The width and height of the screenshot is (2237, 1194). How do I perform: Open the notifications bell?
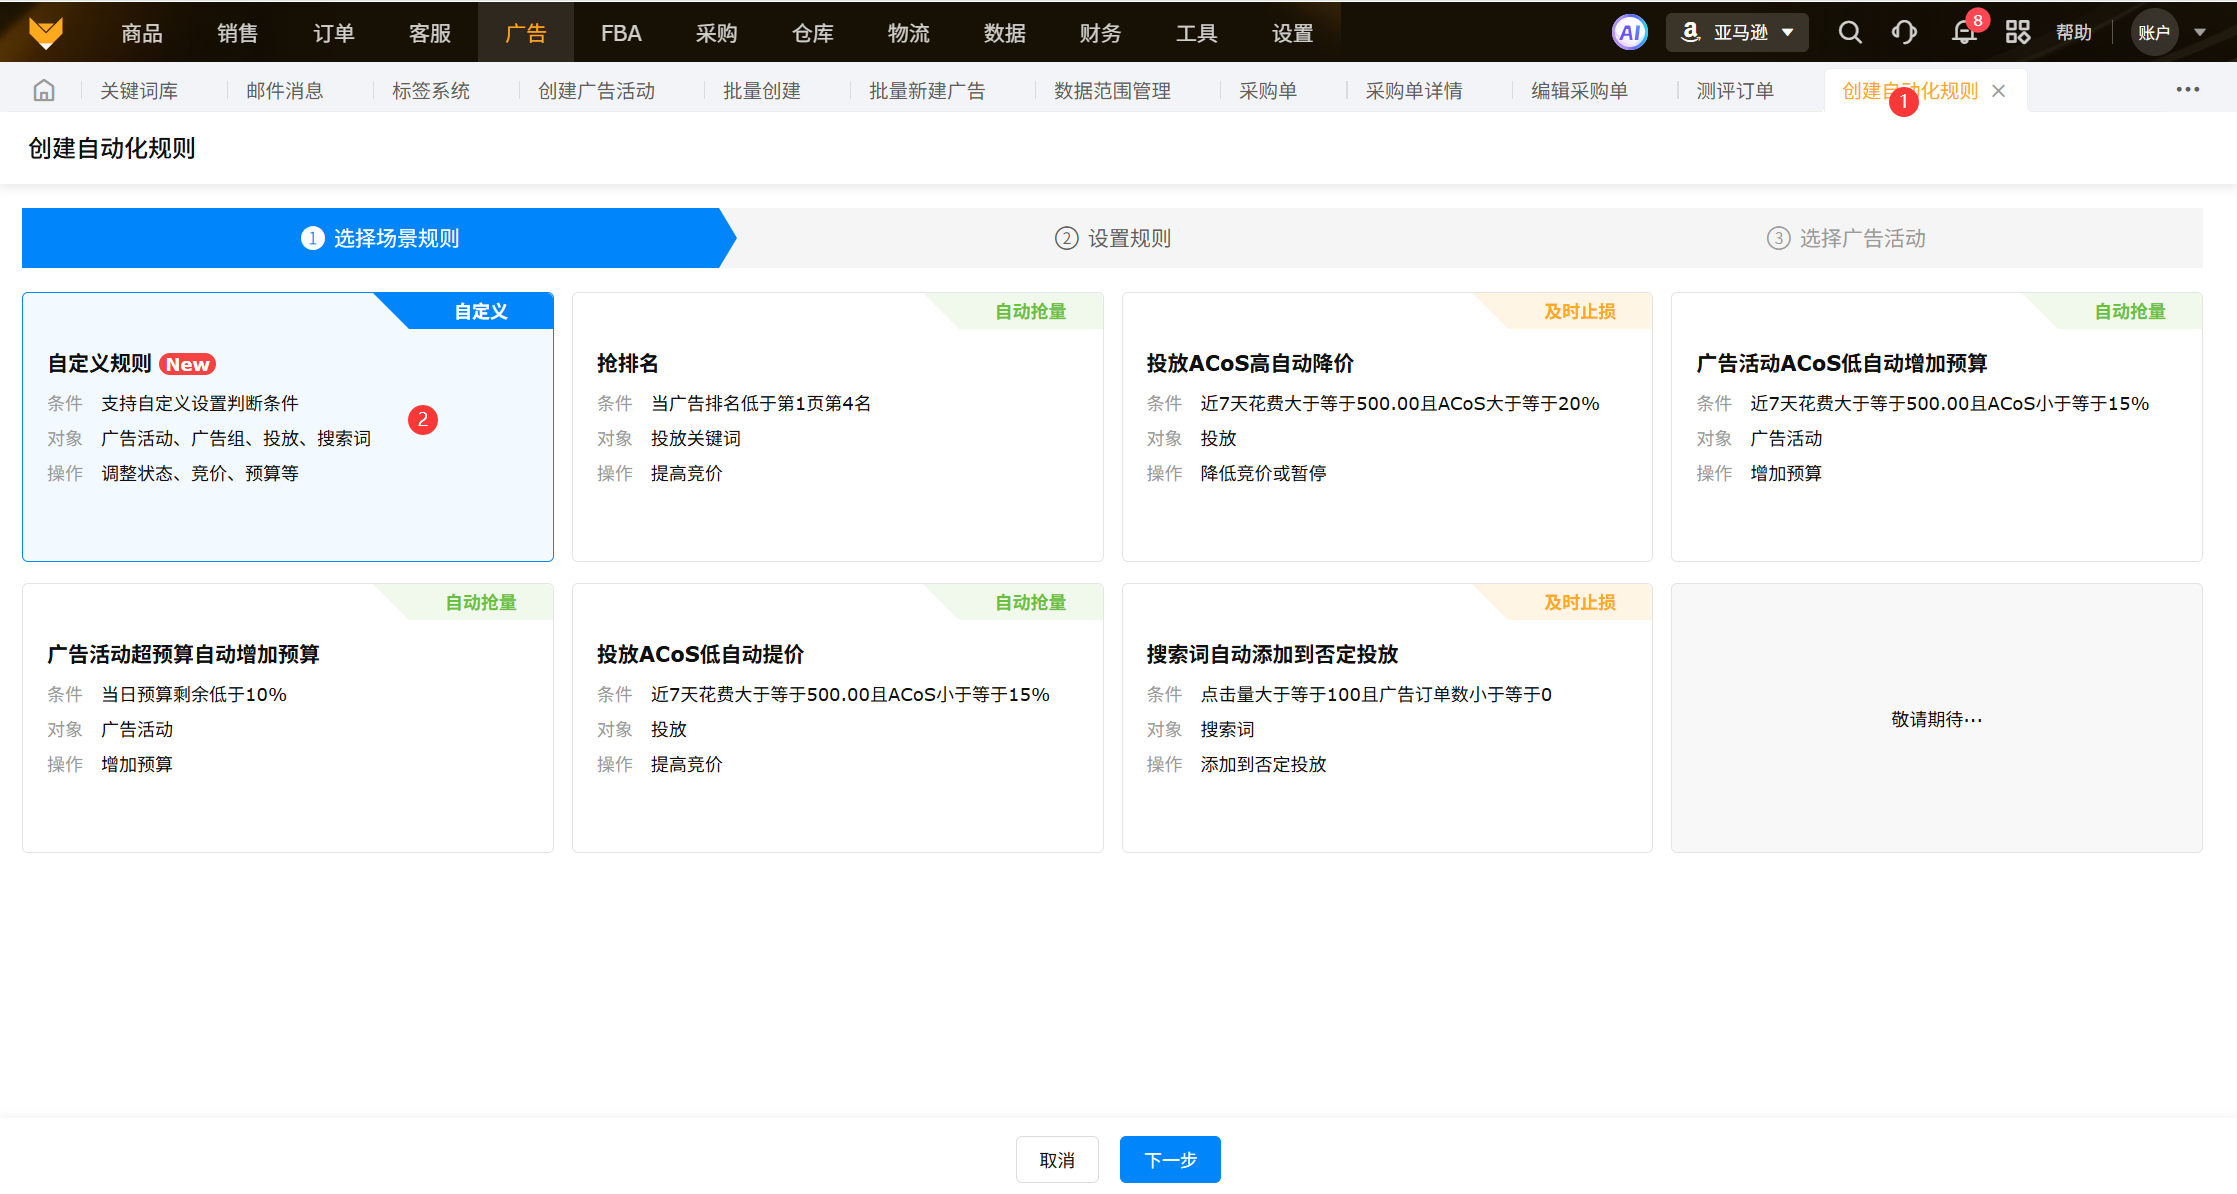[x=1963, y=32]
